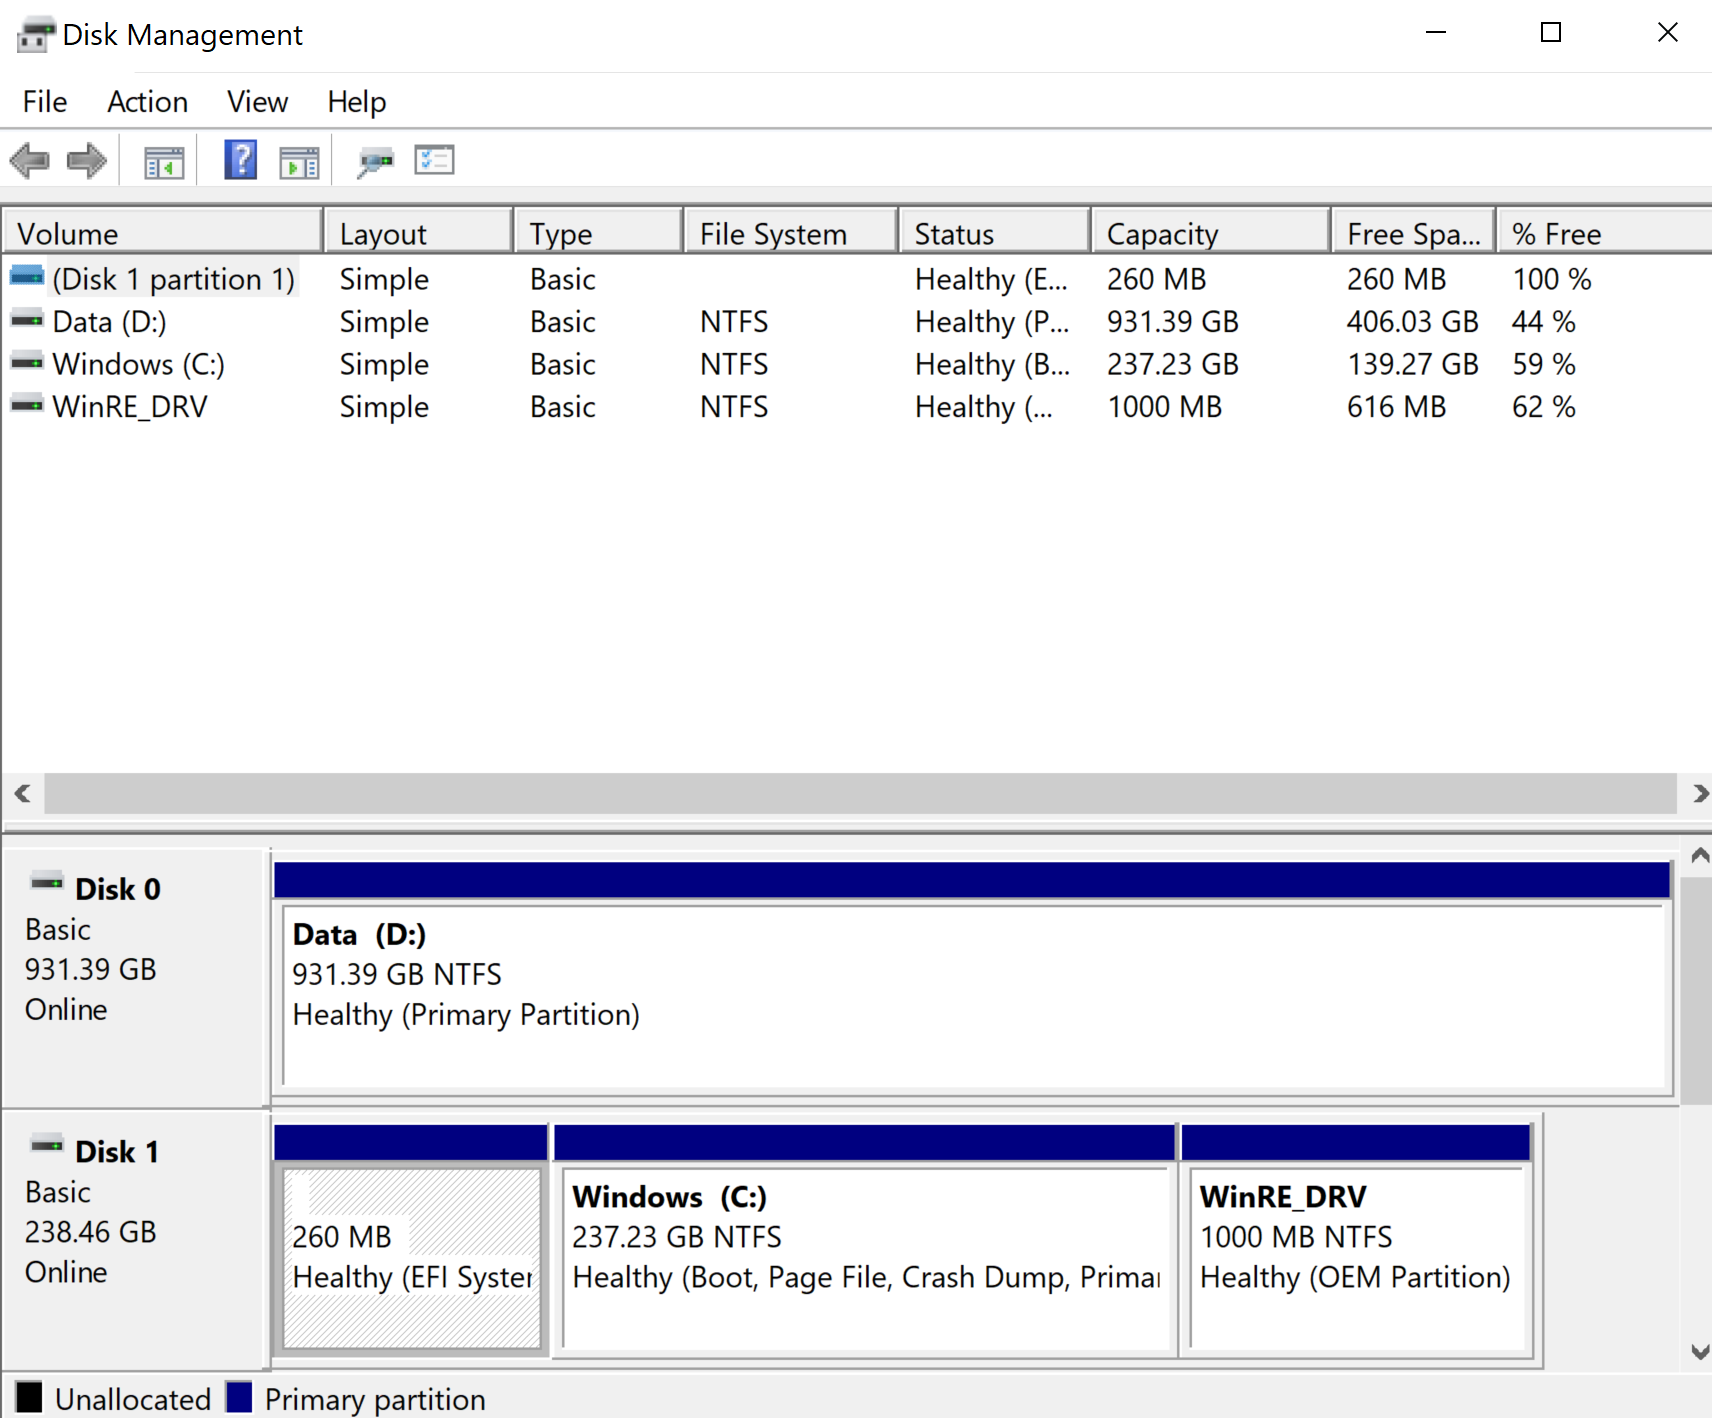
Task: Click the Refresh/connect disk toolbar icon
Action: click(376, 161)
